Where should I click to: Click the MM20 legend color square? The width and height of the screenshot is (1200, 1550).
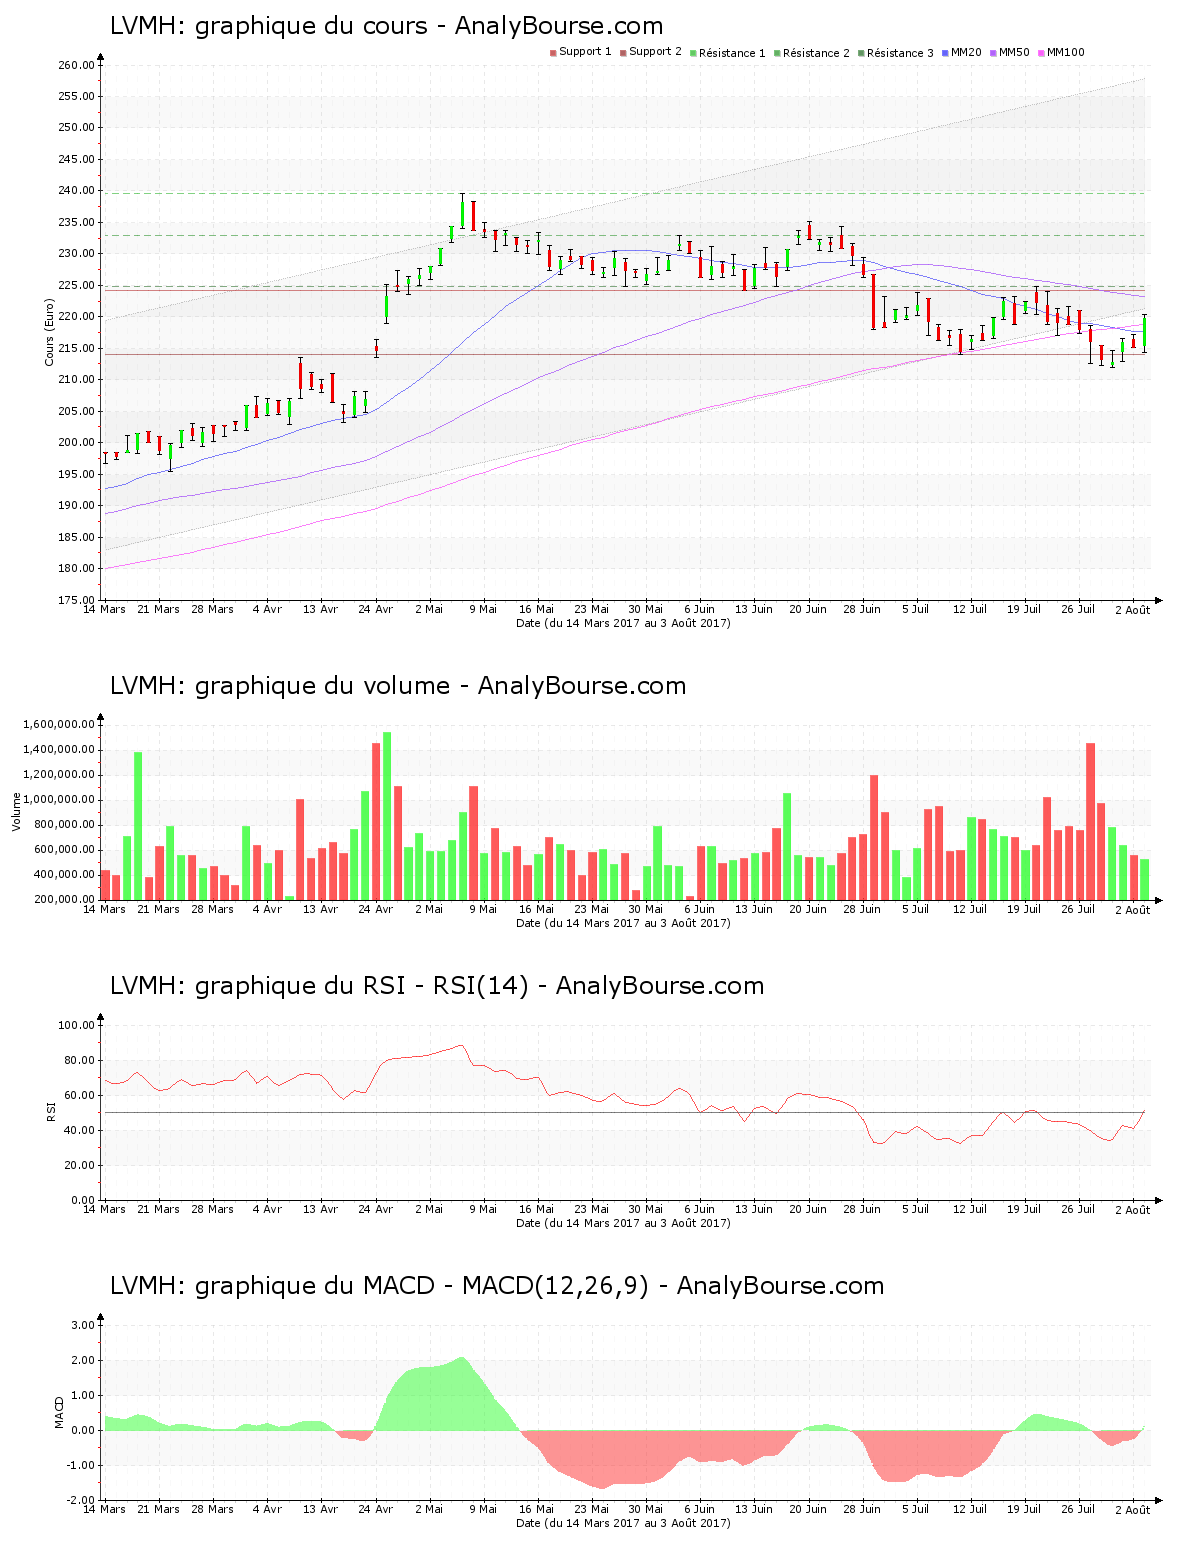pyautogui.click(x=945, y=53)
